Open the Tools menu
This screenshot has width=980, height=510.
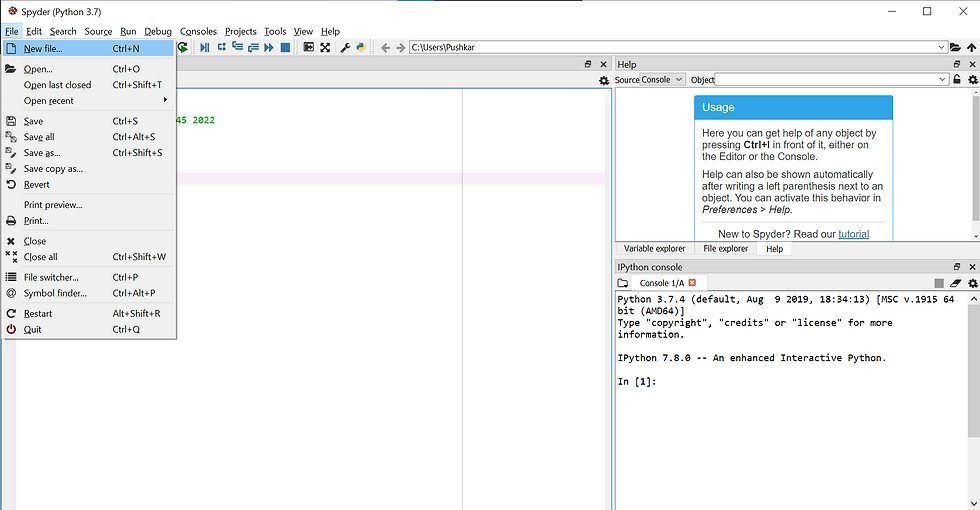tap(275, 31)
